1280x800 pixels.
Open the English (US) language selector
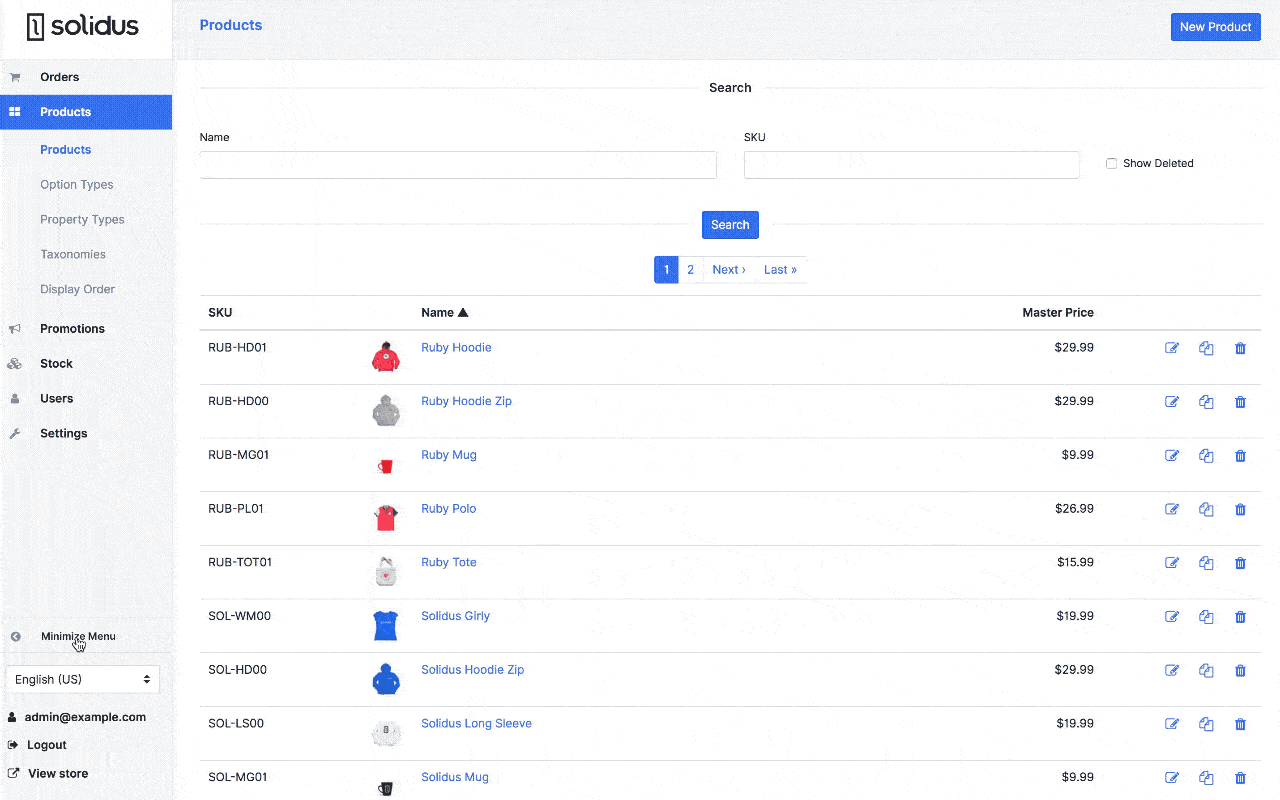pyautogui.click(x=82, y=679)
